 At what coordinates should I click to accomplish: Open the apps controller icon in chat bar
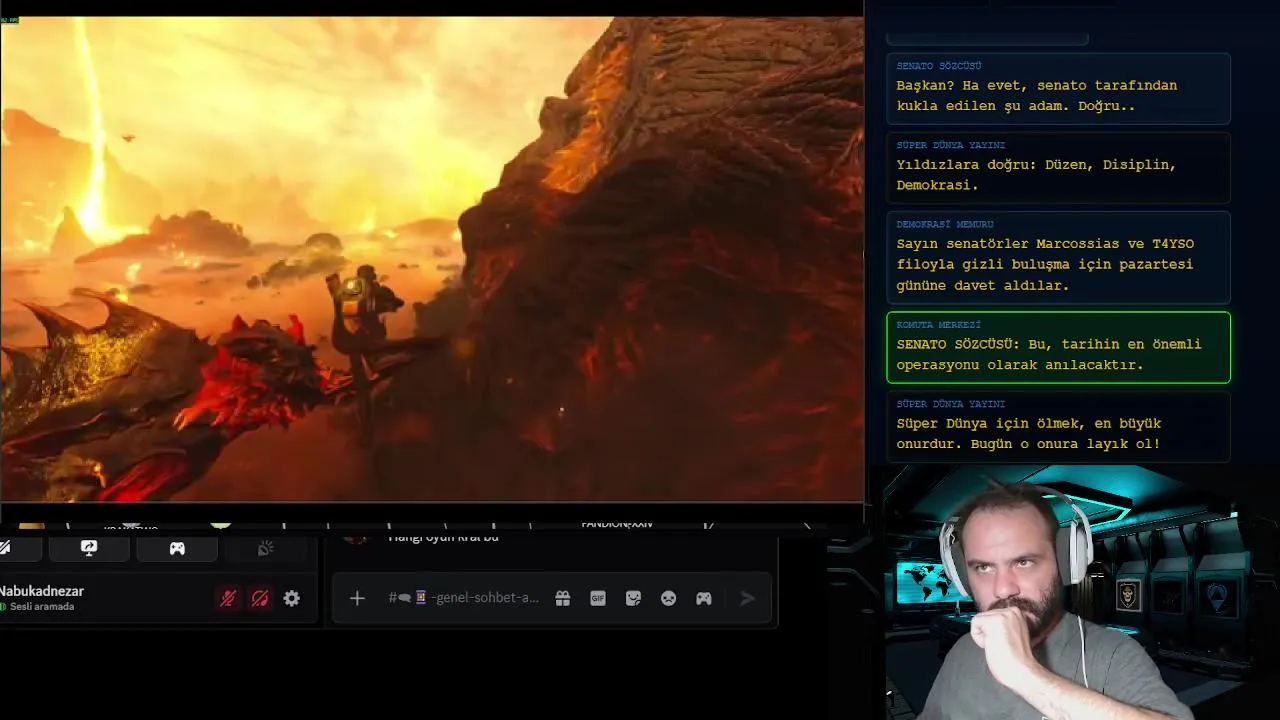coord(704,598)
